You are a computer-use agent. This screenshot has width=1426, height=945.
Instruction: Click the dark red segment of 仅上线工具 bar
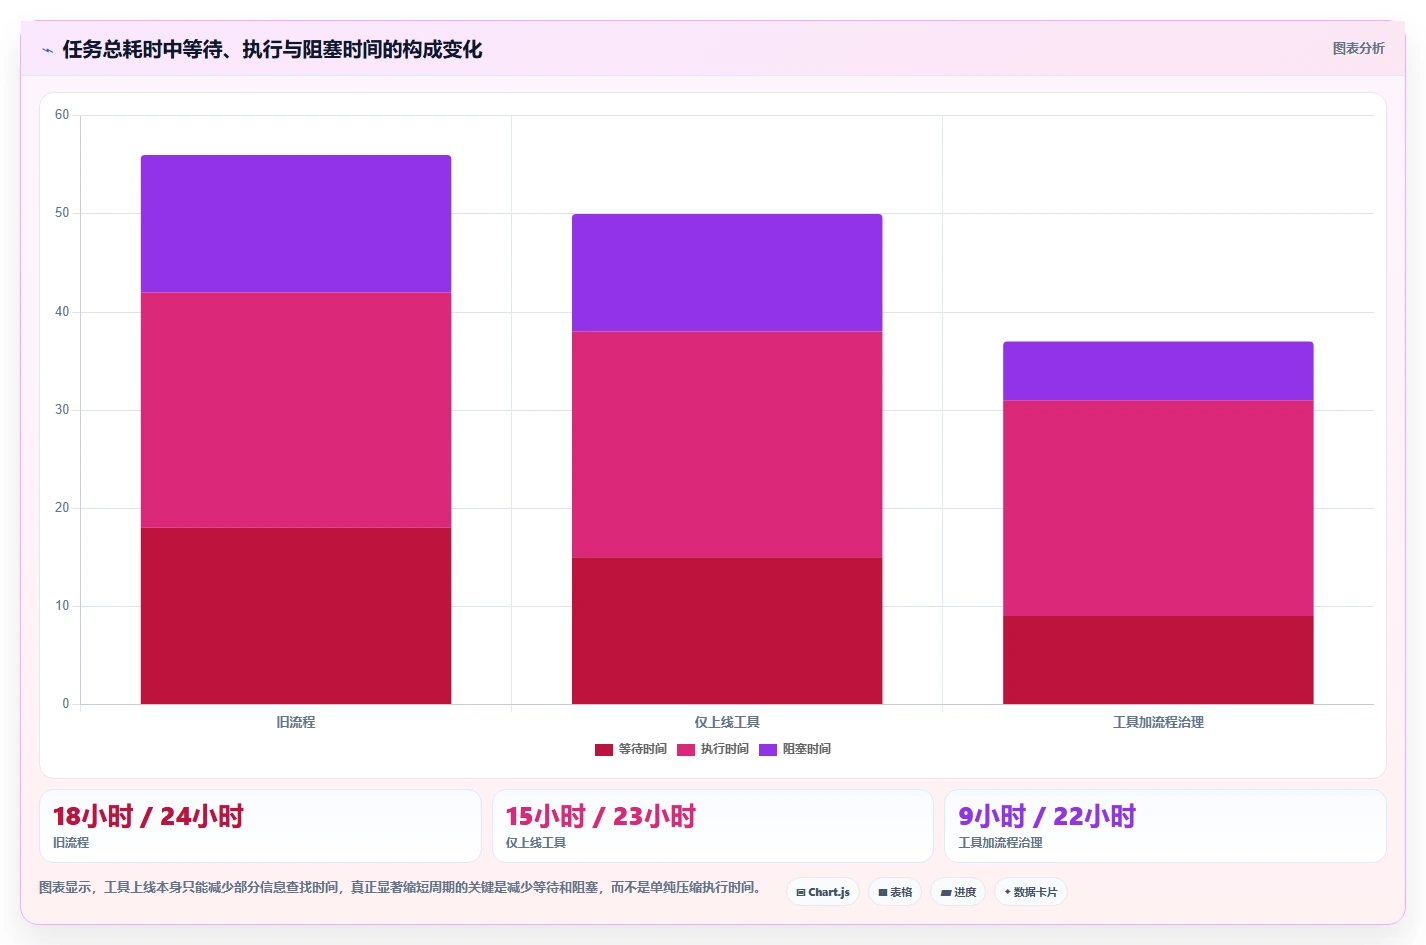click(x=727, y=631)
